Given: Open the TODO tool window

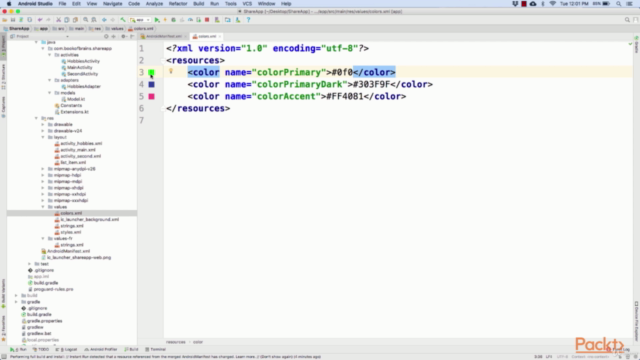Looking at the screenshot, I should (x=41, y=349).
